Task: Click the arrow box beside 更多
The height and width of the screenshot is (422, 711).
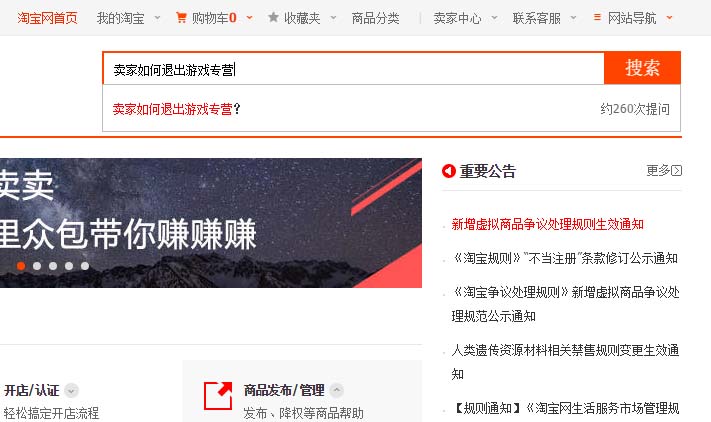Action: [x=677, y=170]
